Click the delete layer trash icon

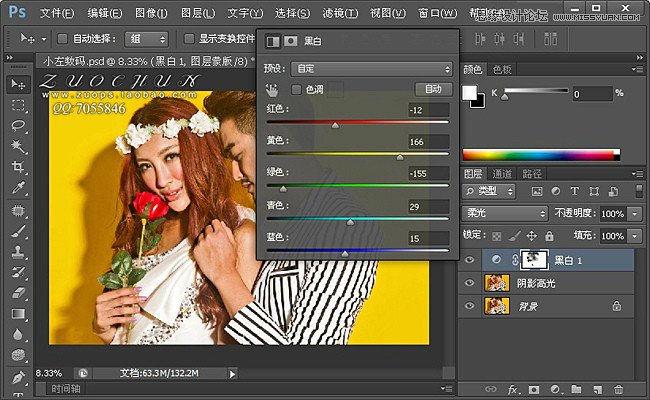[618, 389]
